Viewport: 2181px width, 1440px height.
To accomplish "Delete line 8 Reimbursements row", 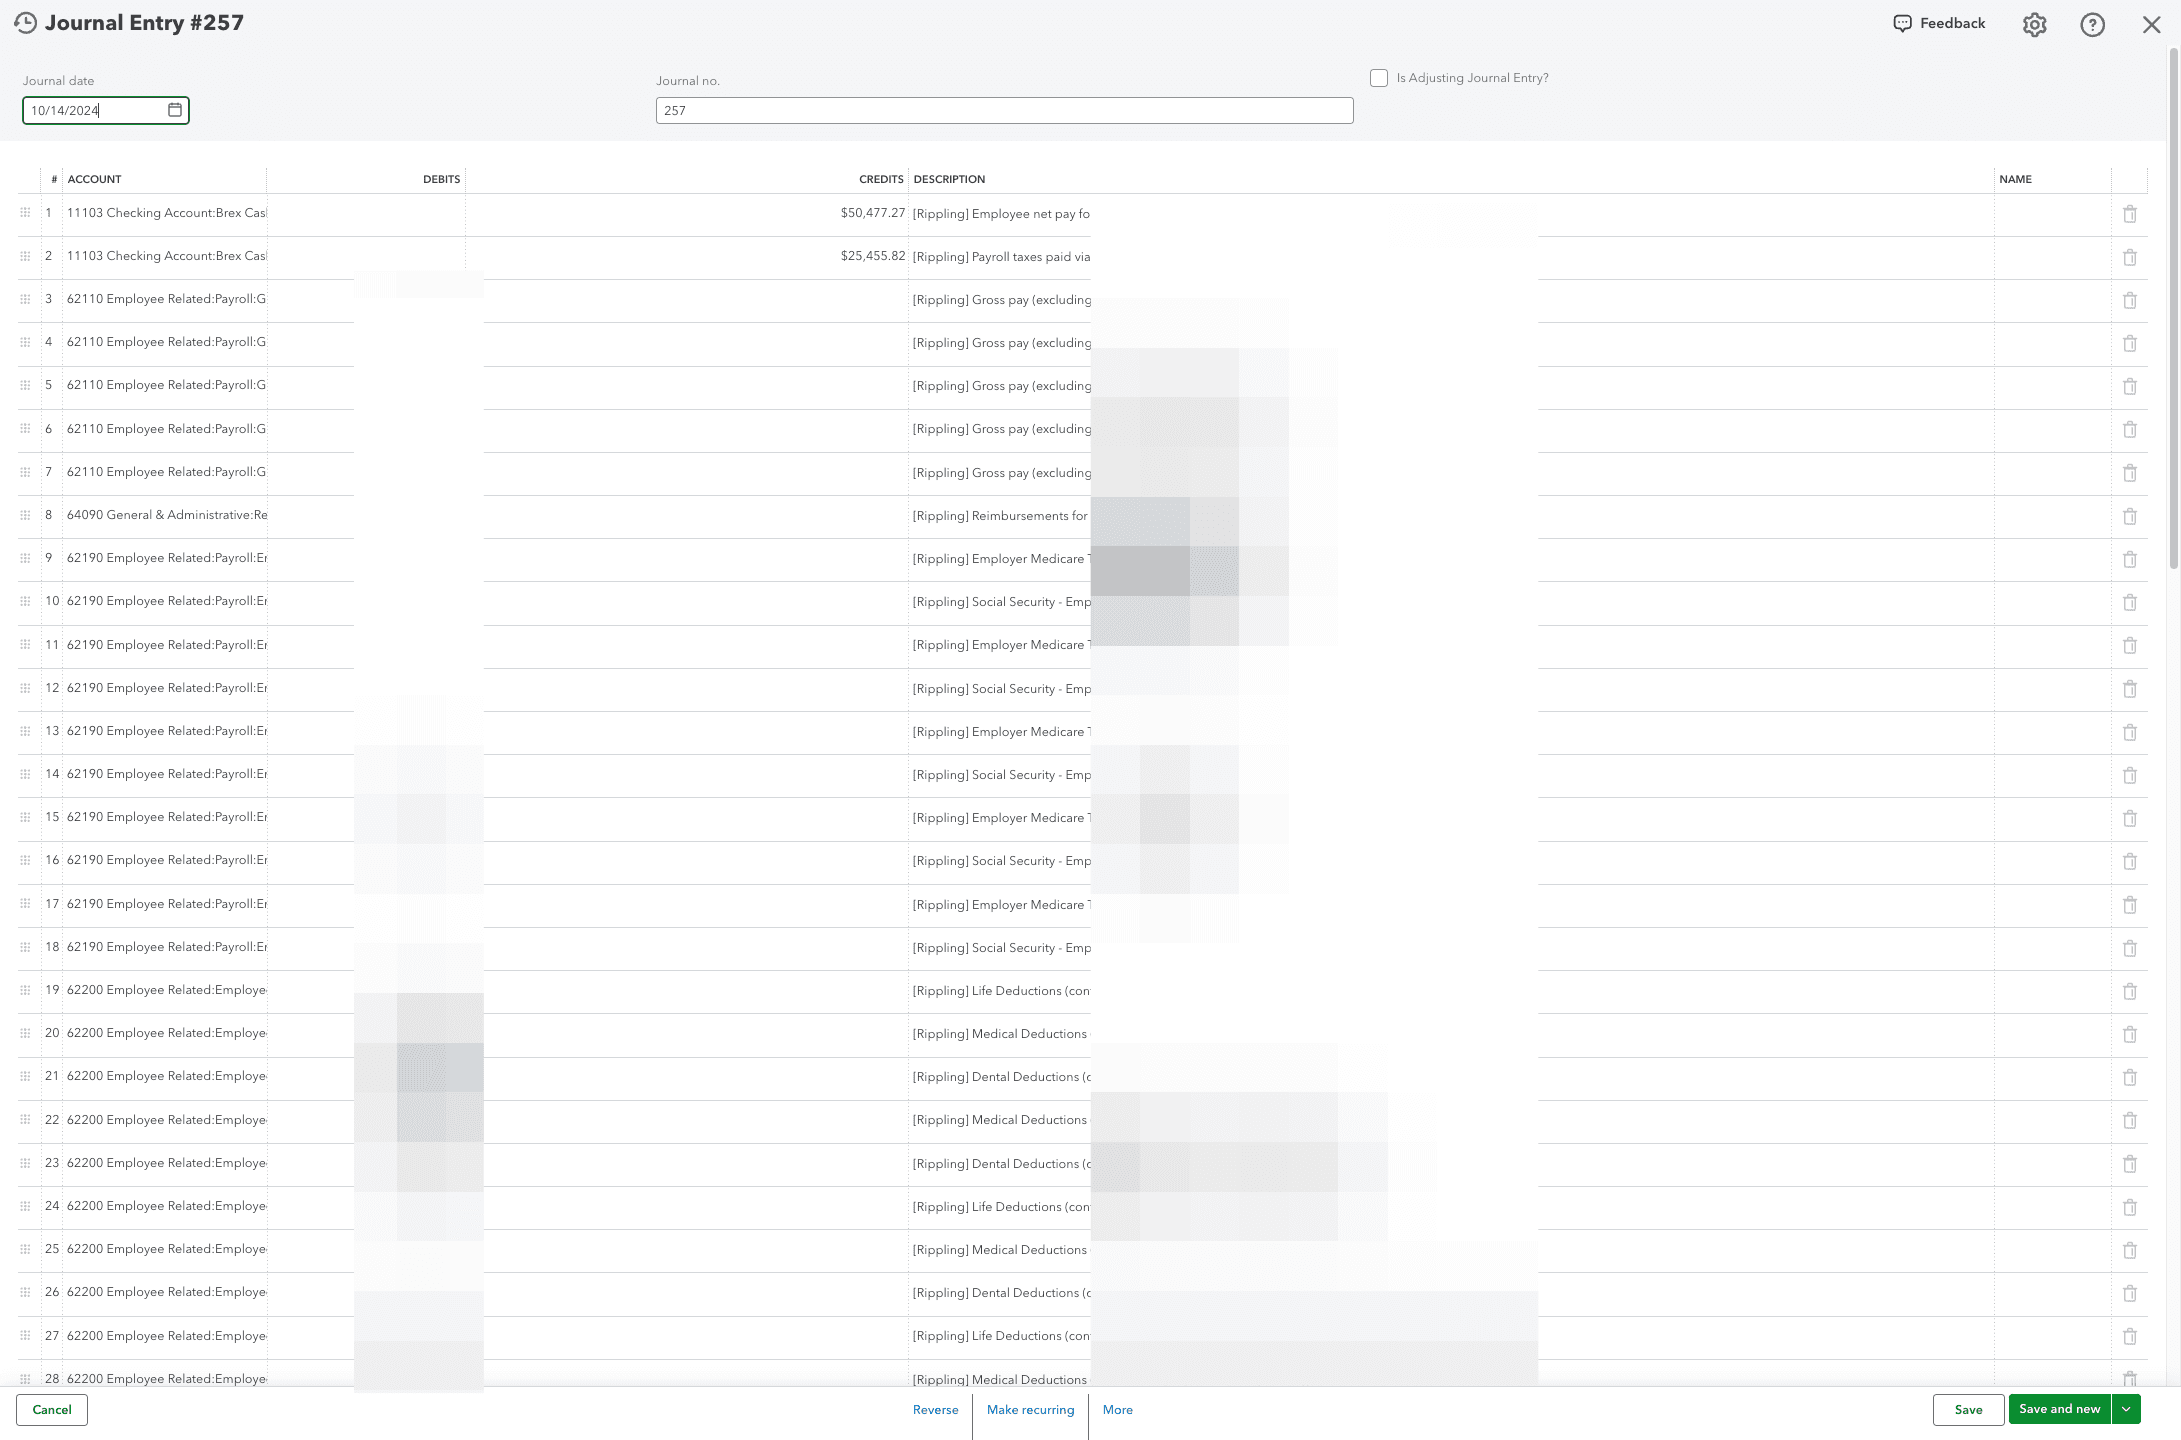I will (x=2130, y=516).
